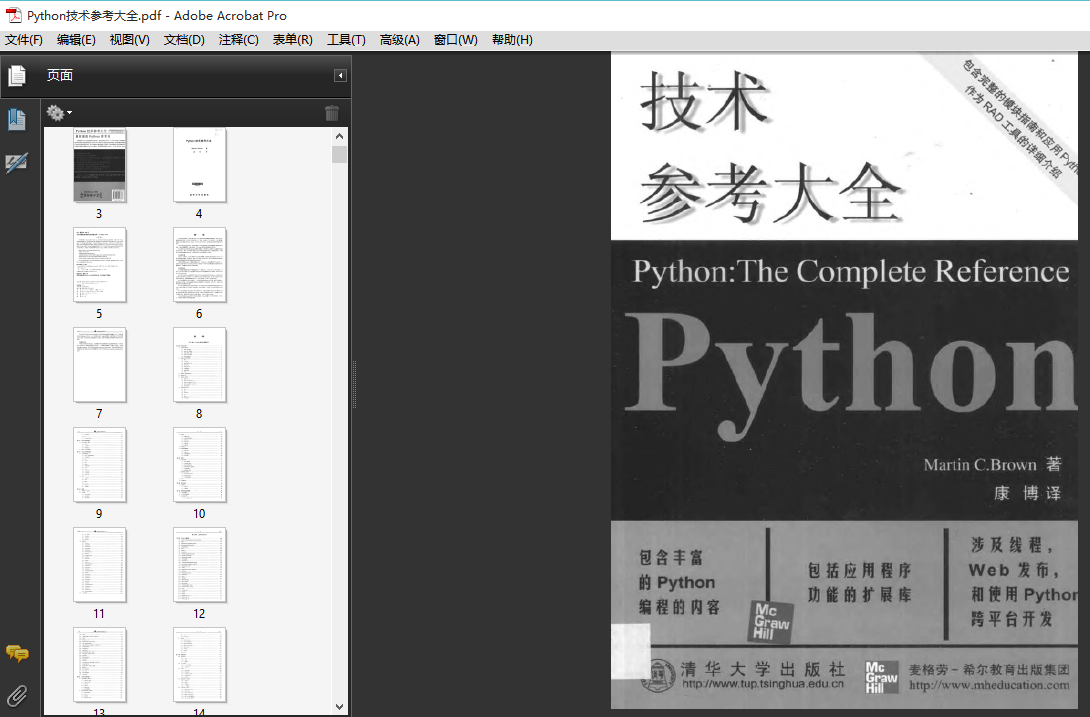Click thumbnail scrollbar down arrow

tap(339, 707)
